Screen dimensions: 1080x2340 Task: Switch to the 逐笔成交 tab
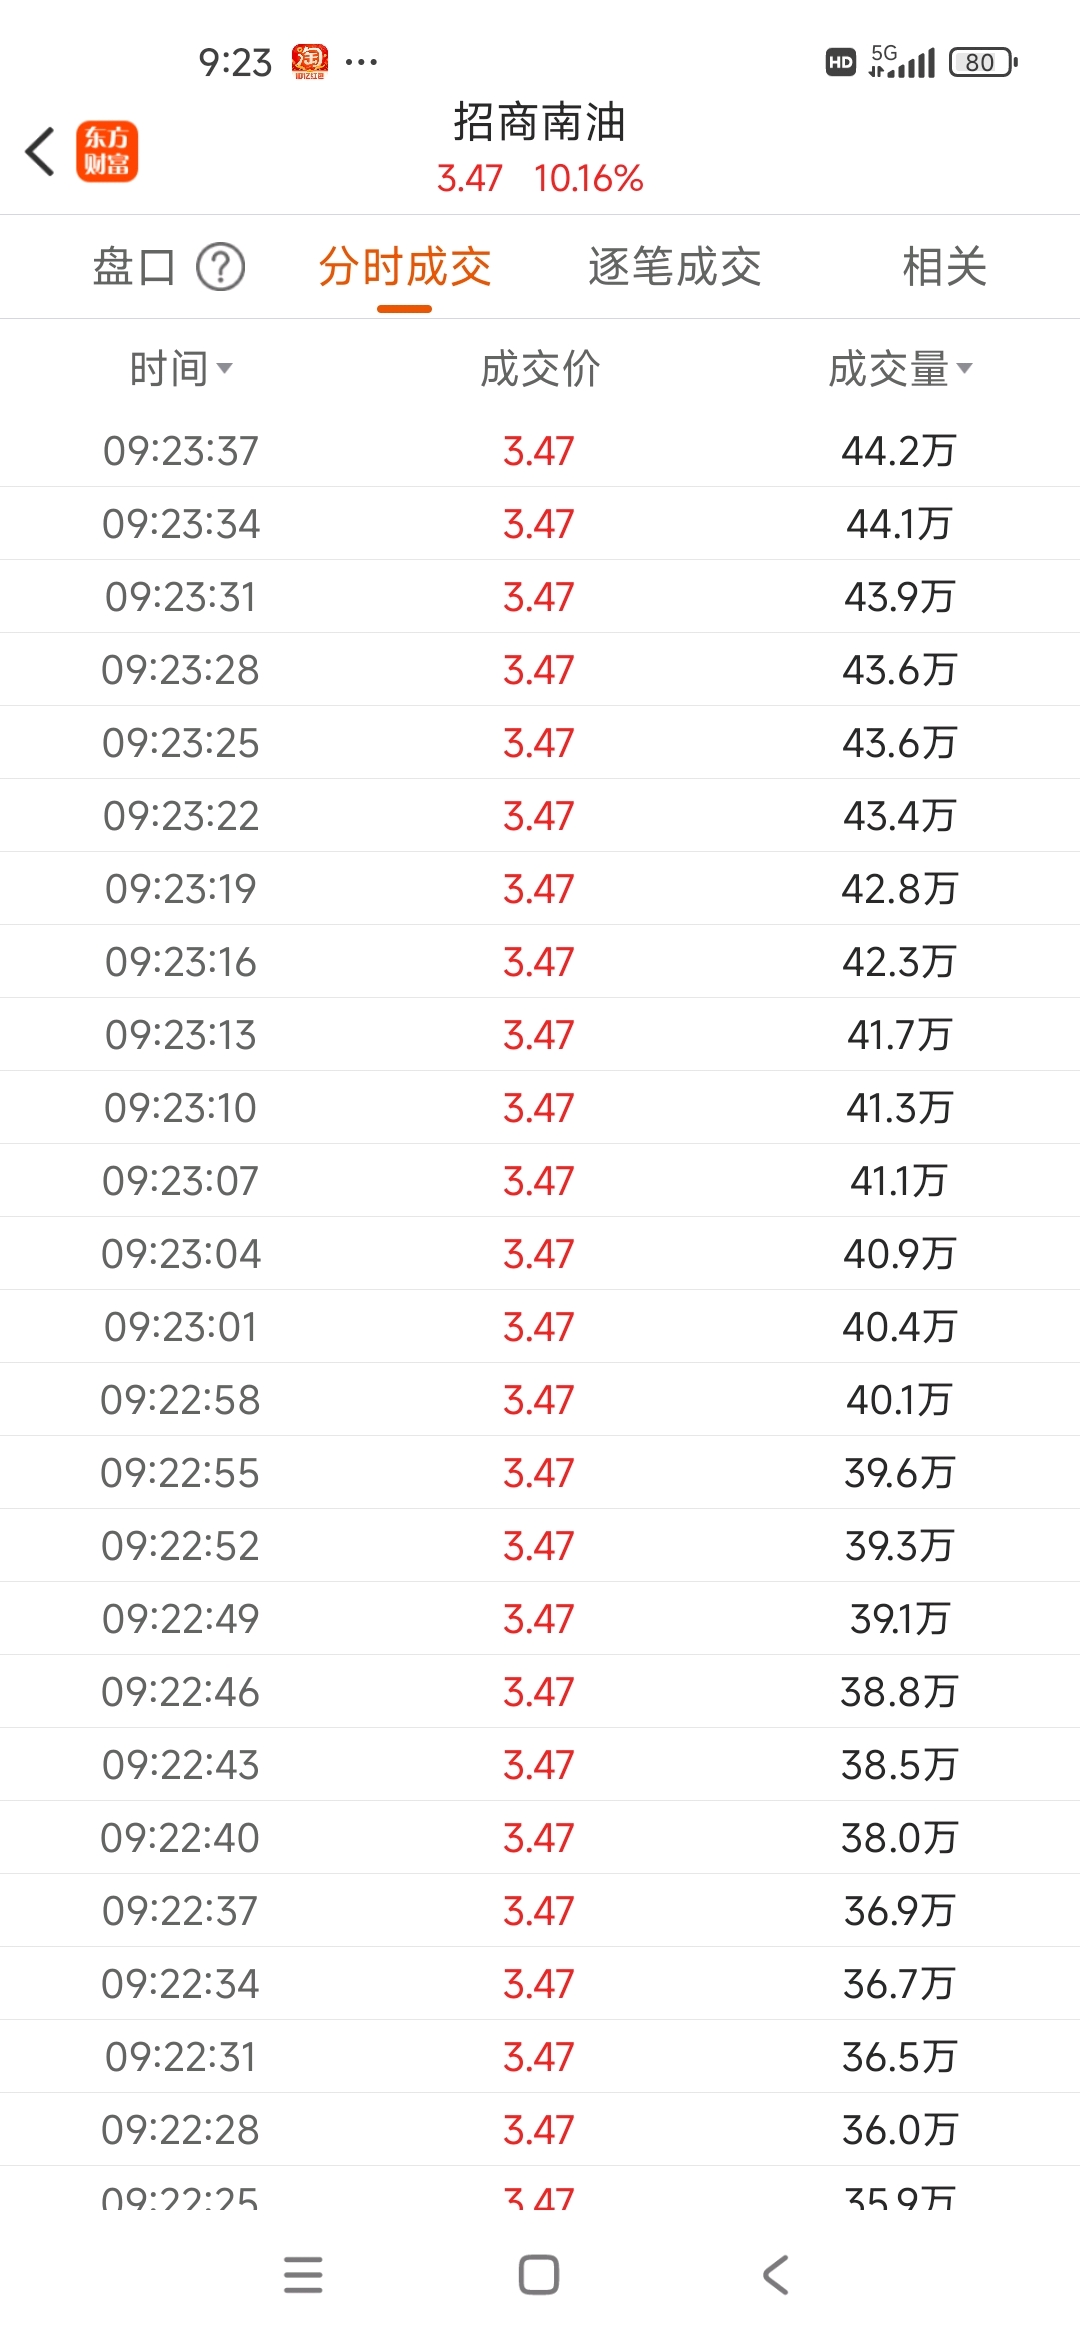click(675, 267)
